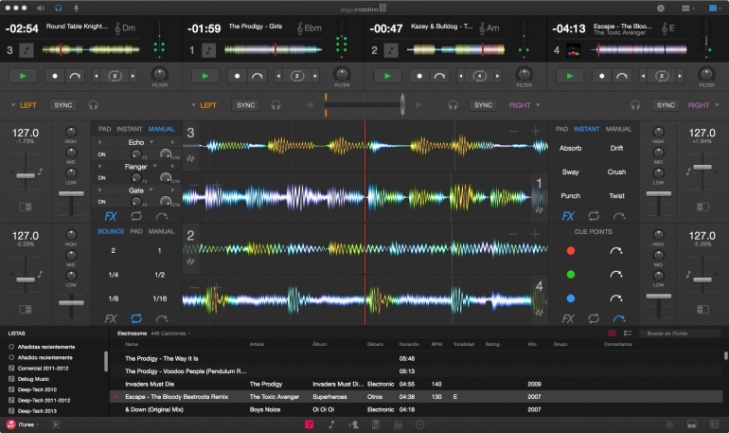Click the blue display mode icon in title bar
This screenshot has height=433, width=729.
pyautogui.click(x=713, y=8)
